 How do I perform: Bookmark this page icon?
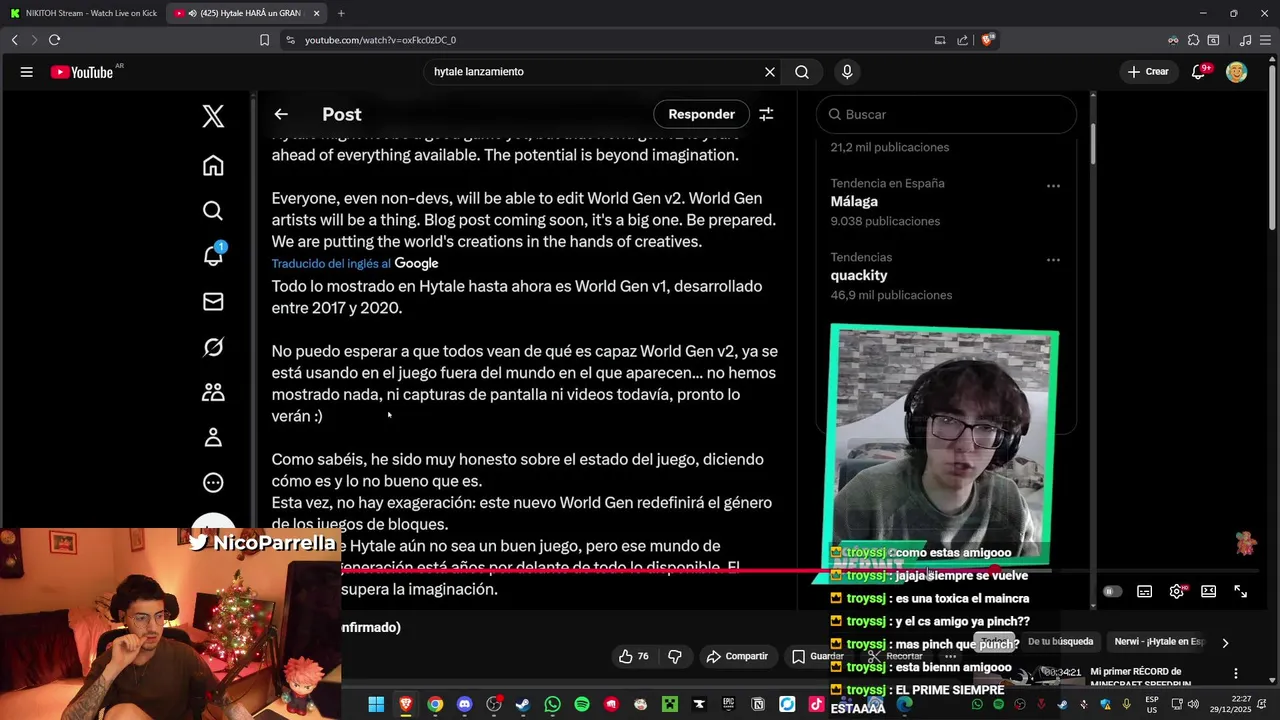(x=264, y=40)
